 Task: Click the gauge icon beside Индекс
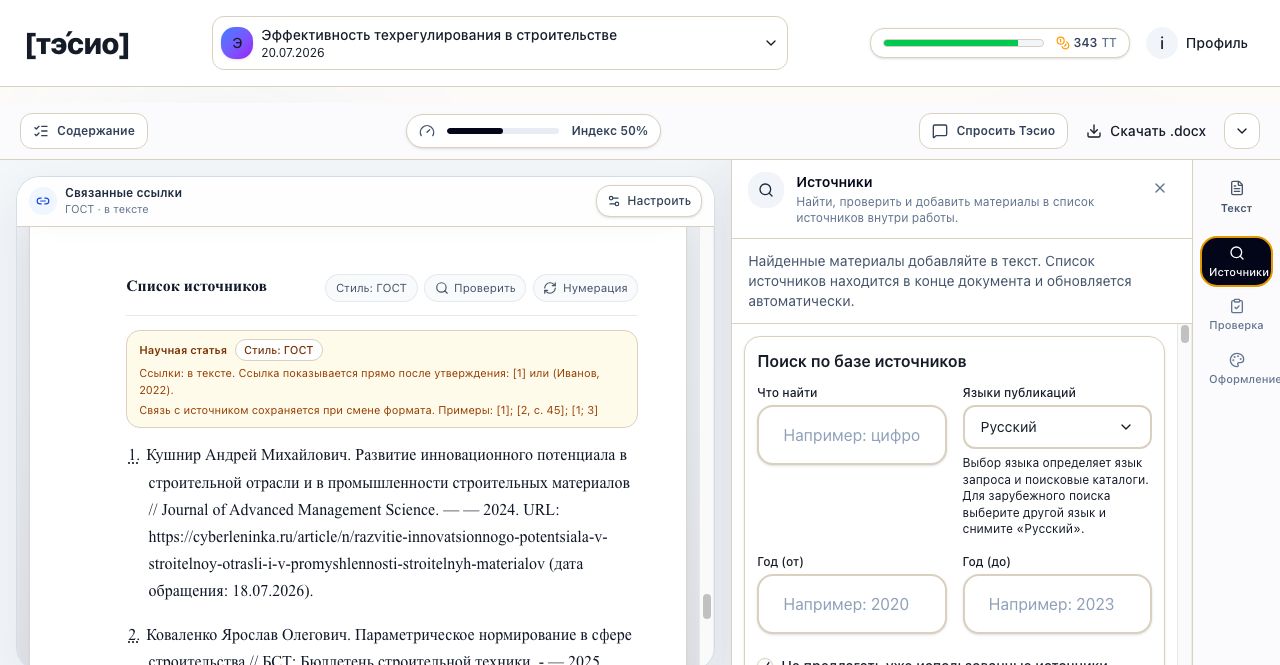pos(427,131)
